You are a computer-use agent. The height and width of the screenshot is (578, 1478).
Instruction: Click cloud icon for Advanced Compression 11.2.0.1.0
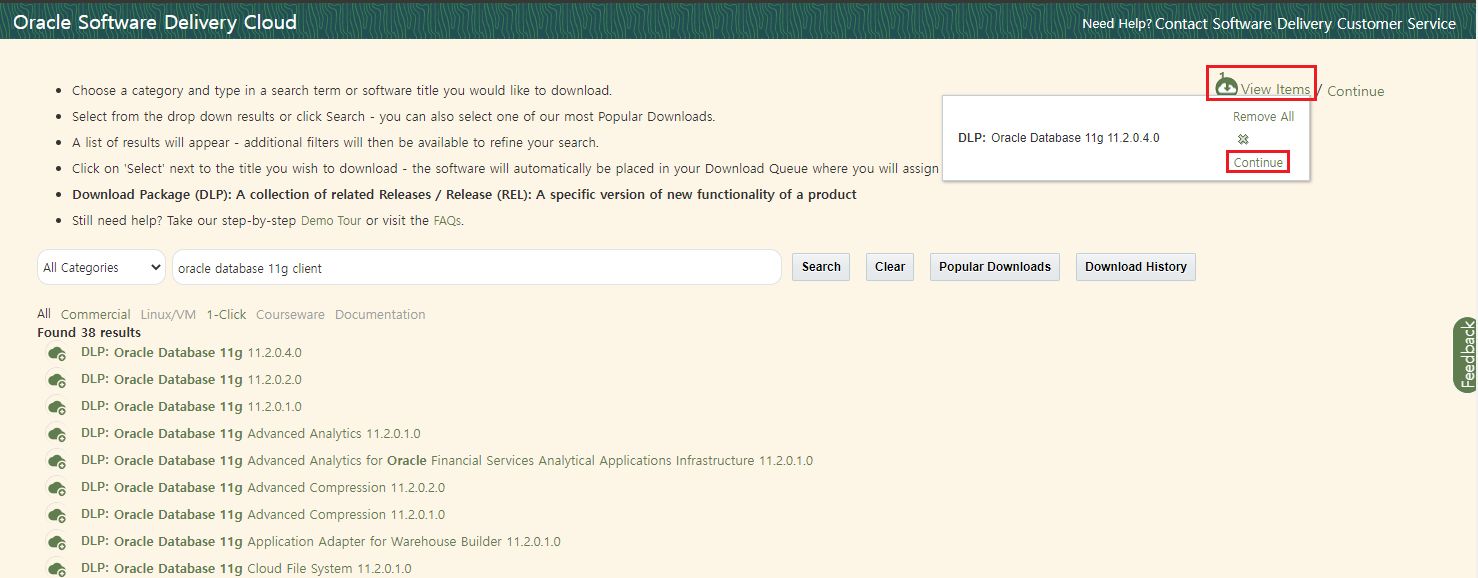(x=57, y=515)
